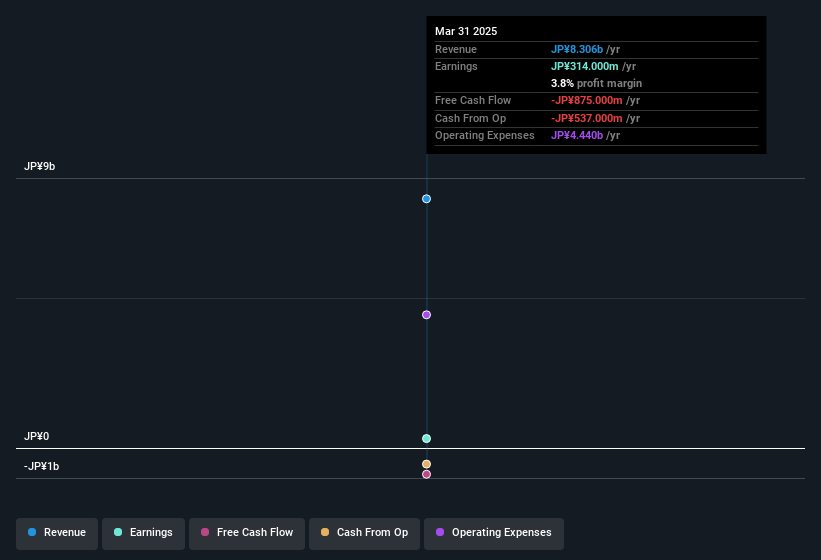Click the -JP¥537.000m cash from op value

[586, 118]
